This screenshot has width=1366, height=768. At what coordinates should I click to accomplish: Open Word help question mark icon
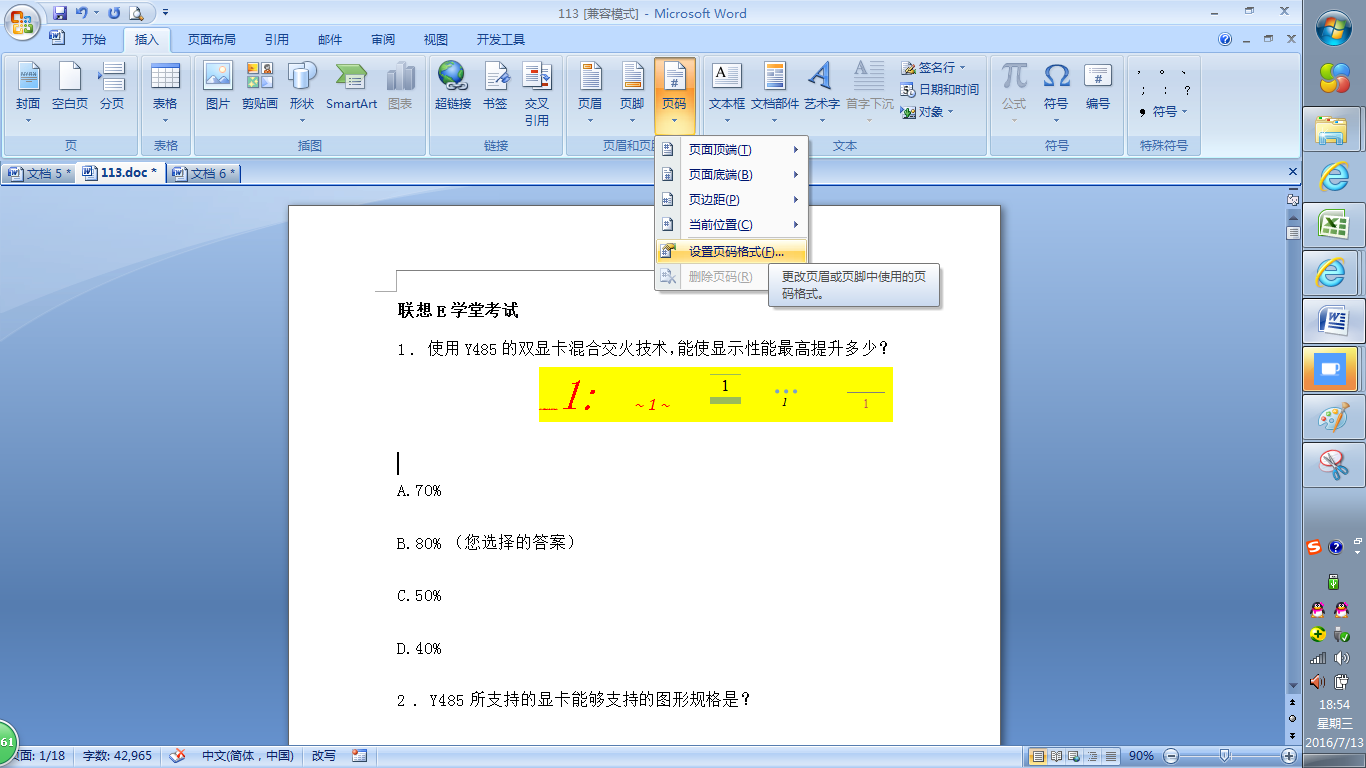click(1225, 40)
